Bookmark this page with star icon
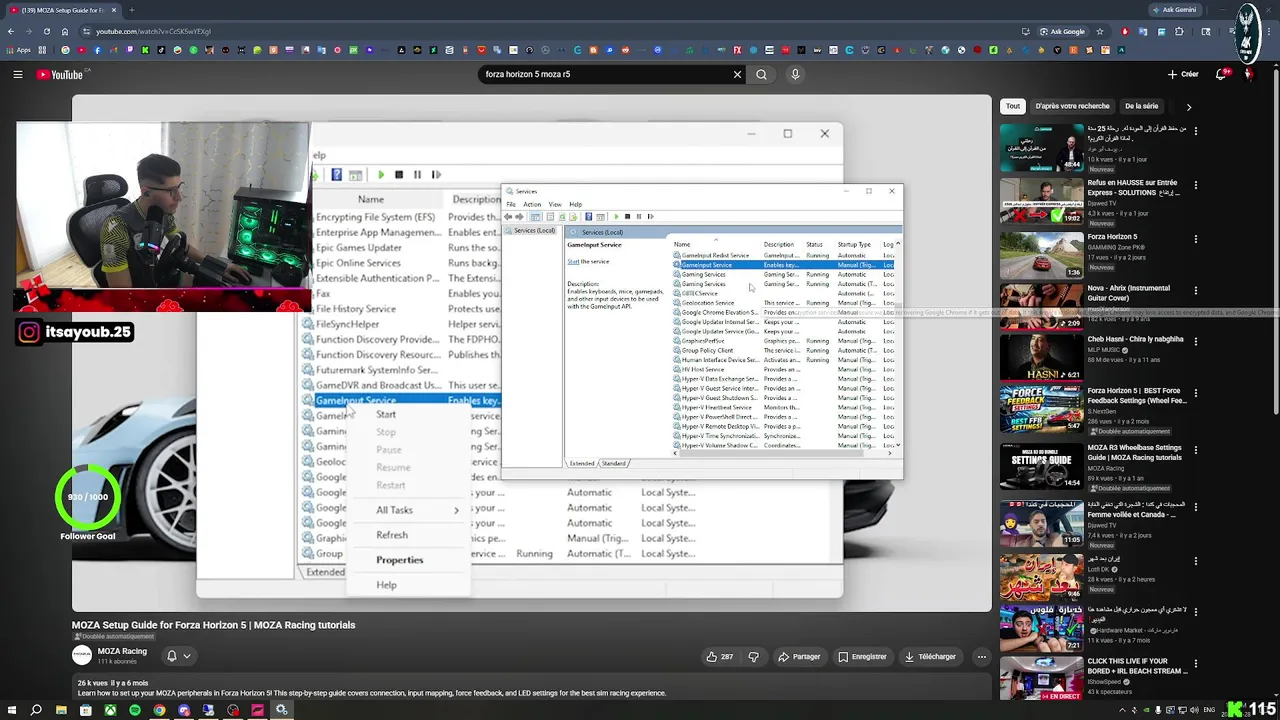The height and width of the screenshot is (720, 1280). [x=1100, y=31]
